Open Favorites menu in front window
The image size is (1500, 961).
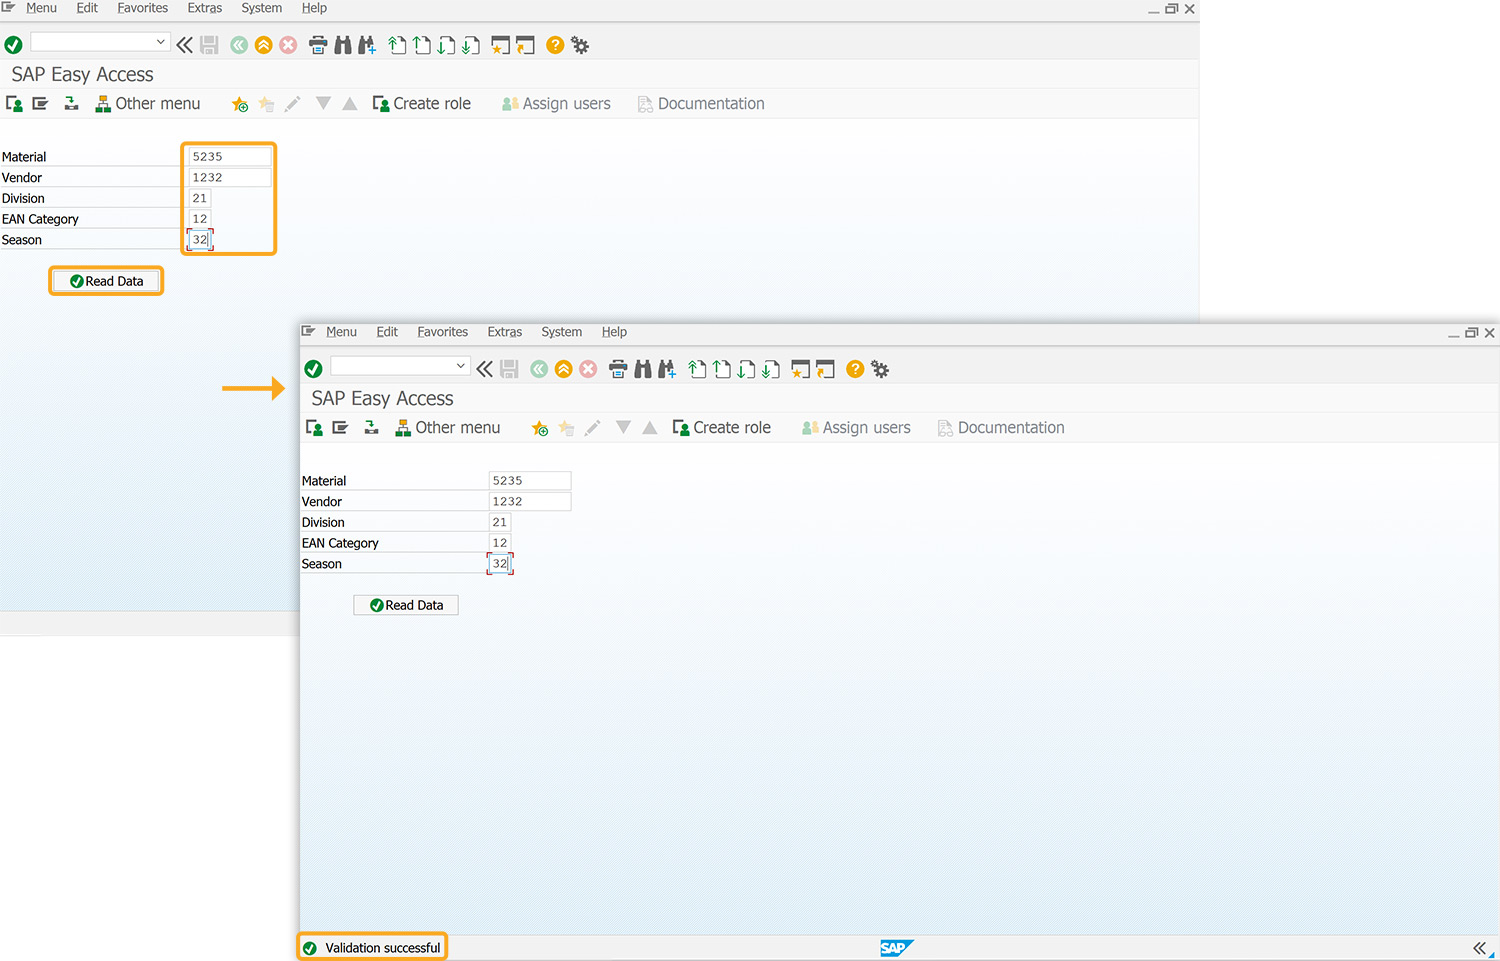(x=443, y=332)
